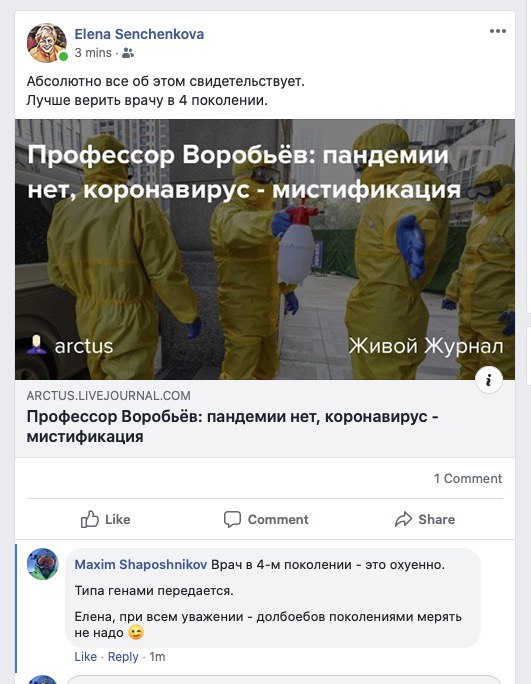The image size is (531, 684).
Task: Show the 1 Comment count
Action: click(468, 479)
